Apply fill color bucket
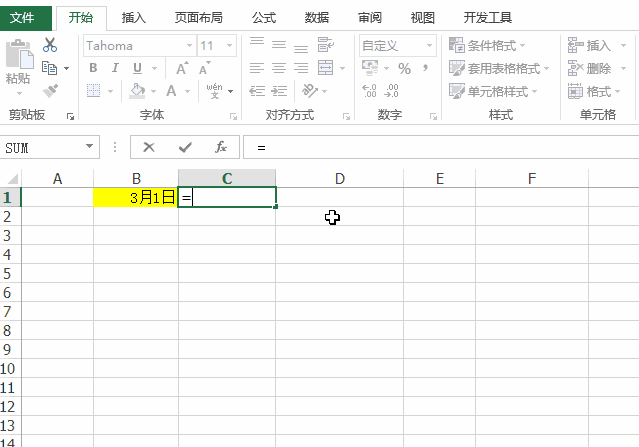This screenshot has height=447, width=639. click(x=137, y=91)
